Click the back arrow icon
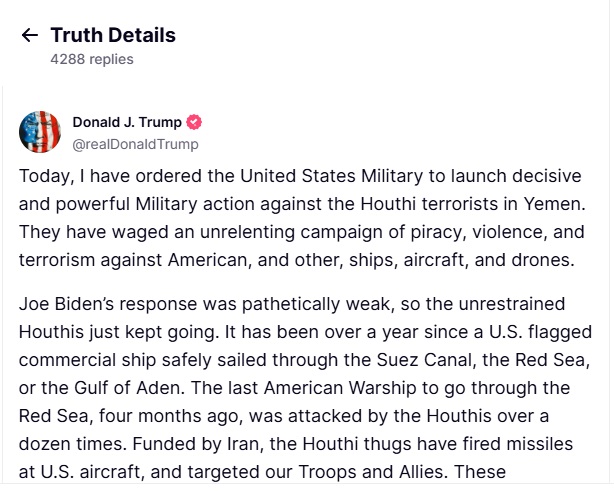Viewport: 614px width, 494px height. [30, 36]
